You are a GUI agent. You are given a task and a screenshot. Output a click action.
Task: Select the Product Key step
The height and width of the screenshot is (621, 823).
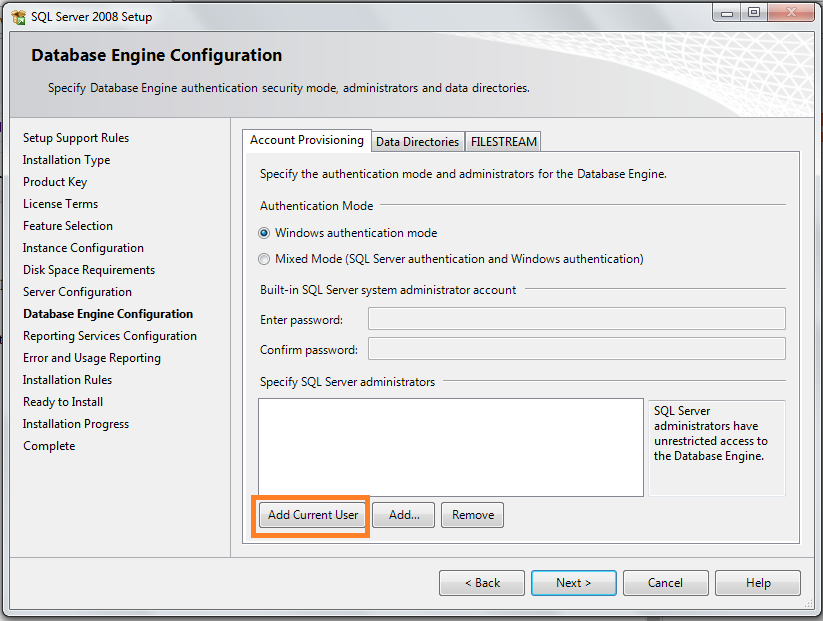point(55,182)
